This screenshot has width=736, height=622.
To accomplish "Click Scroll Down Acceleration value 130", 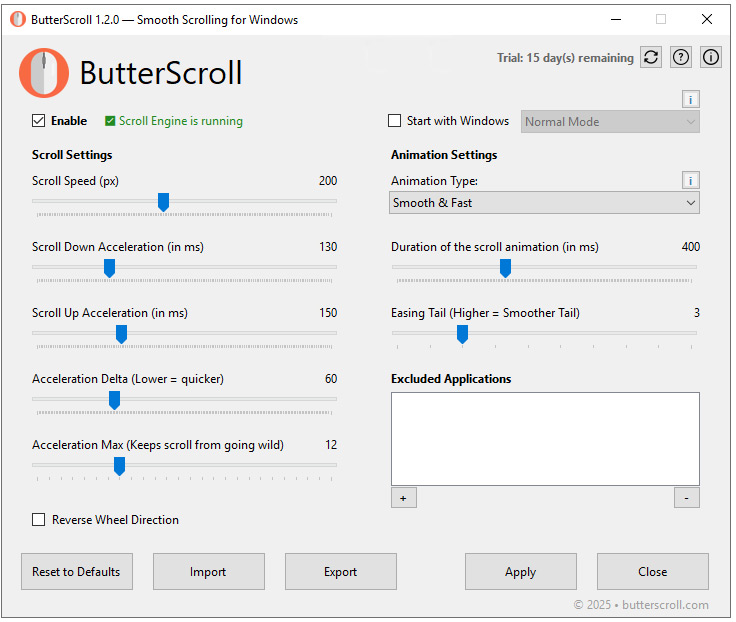I will tap(328, 247).
